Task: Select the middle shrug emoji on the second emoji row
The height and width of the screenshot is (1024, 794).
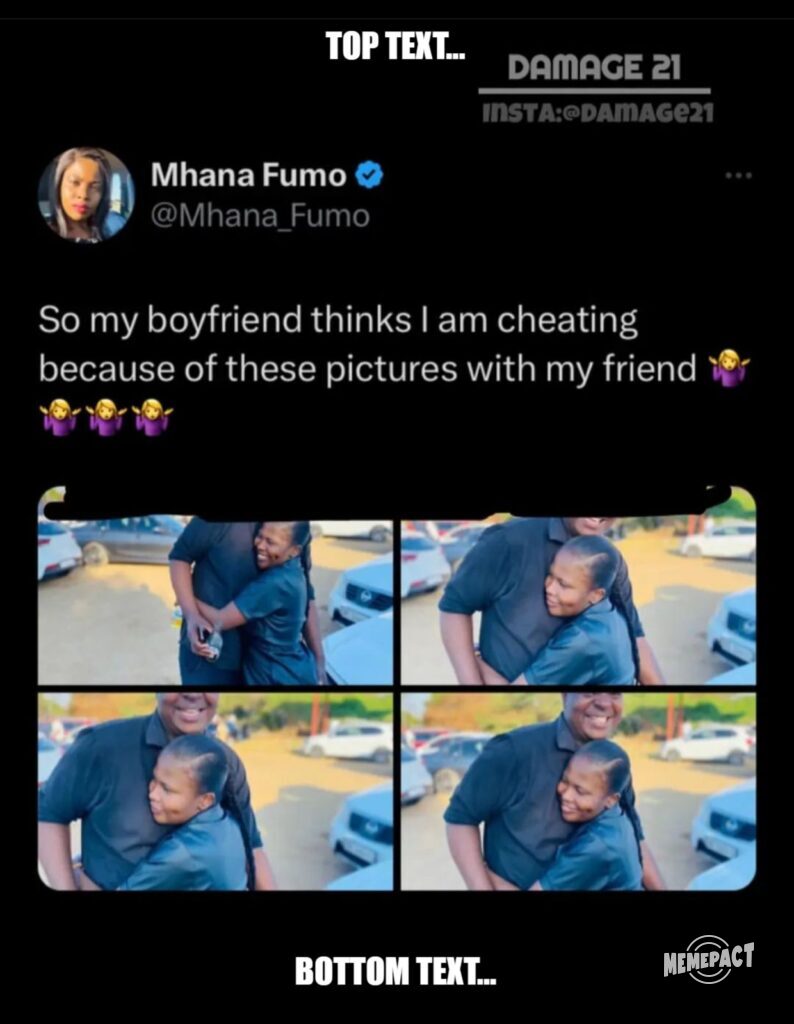Action: [107, 415]
